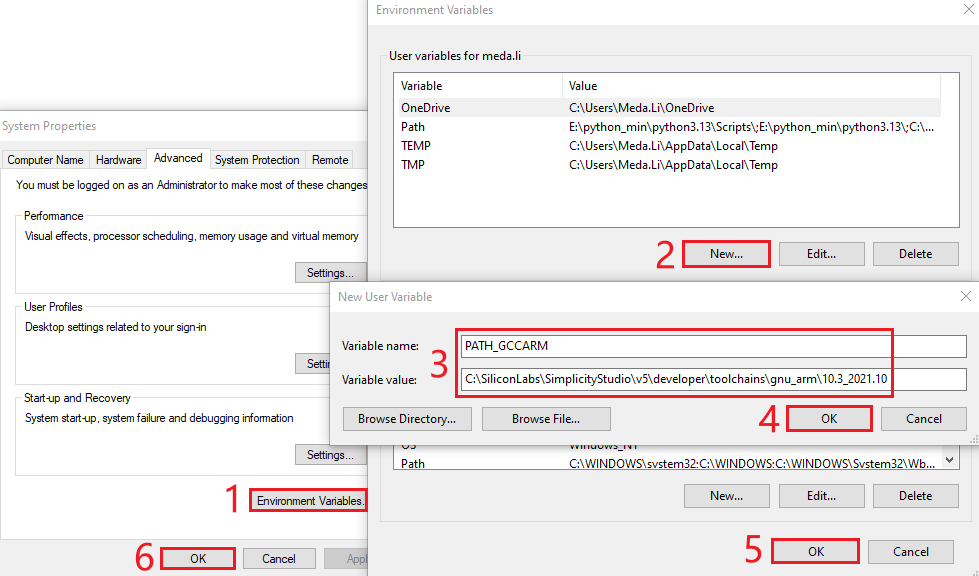Viewport: 979px width, 576px height.
Task: Click the Environment Variables button
Action: (309, 500)
